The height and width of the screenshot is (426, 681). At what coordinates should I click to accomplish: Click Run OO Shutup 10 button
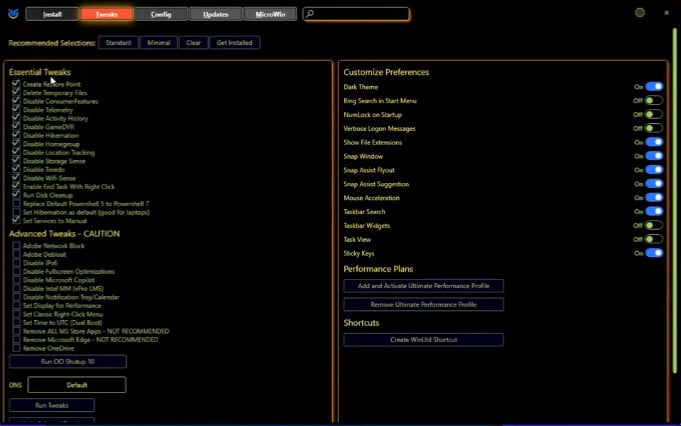[x=68, y=361]
